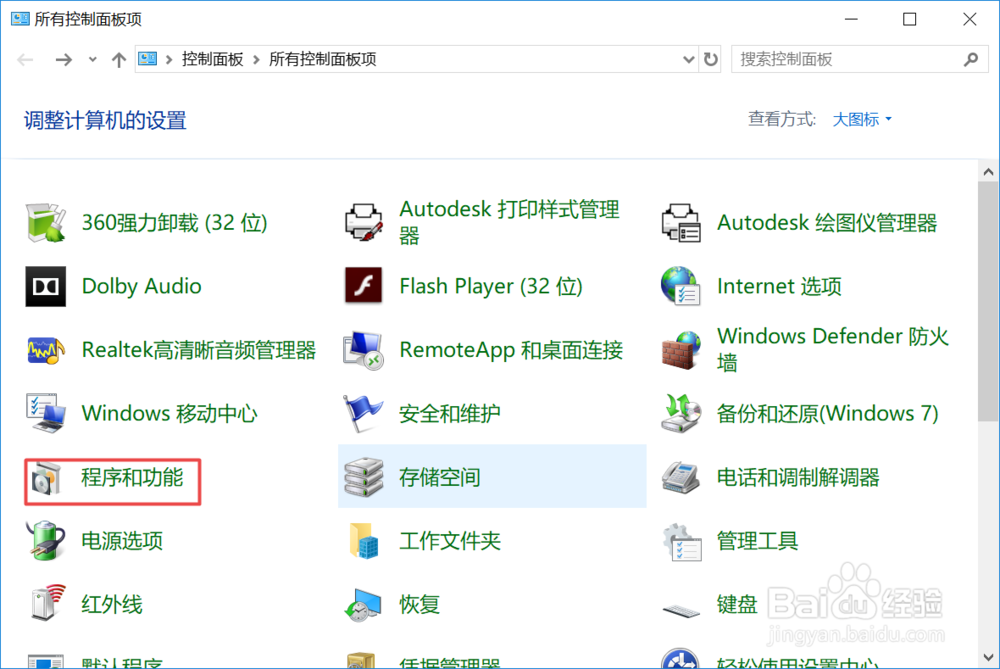Open the 红外线 icon
The image size is (1000, 669).
point(47,602)
